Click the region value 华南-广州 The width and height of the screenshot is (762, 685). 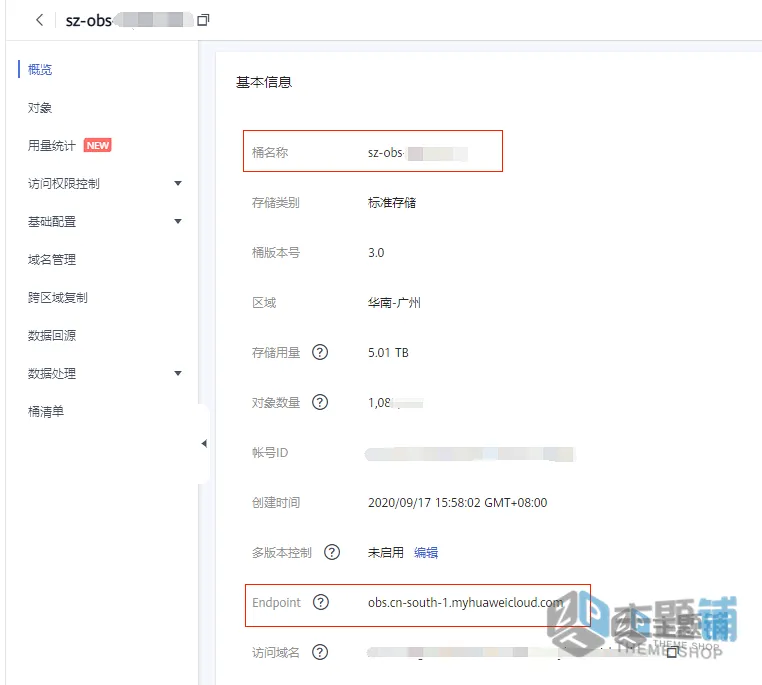click(394, 303)
